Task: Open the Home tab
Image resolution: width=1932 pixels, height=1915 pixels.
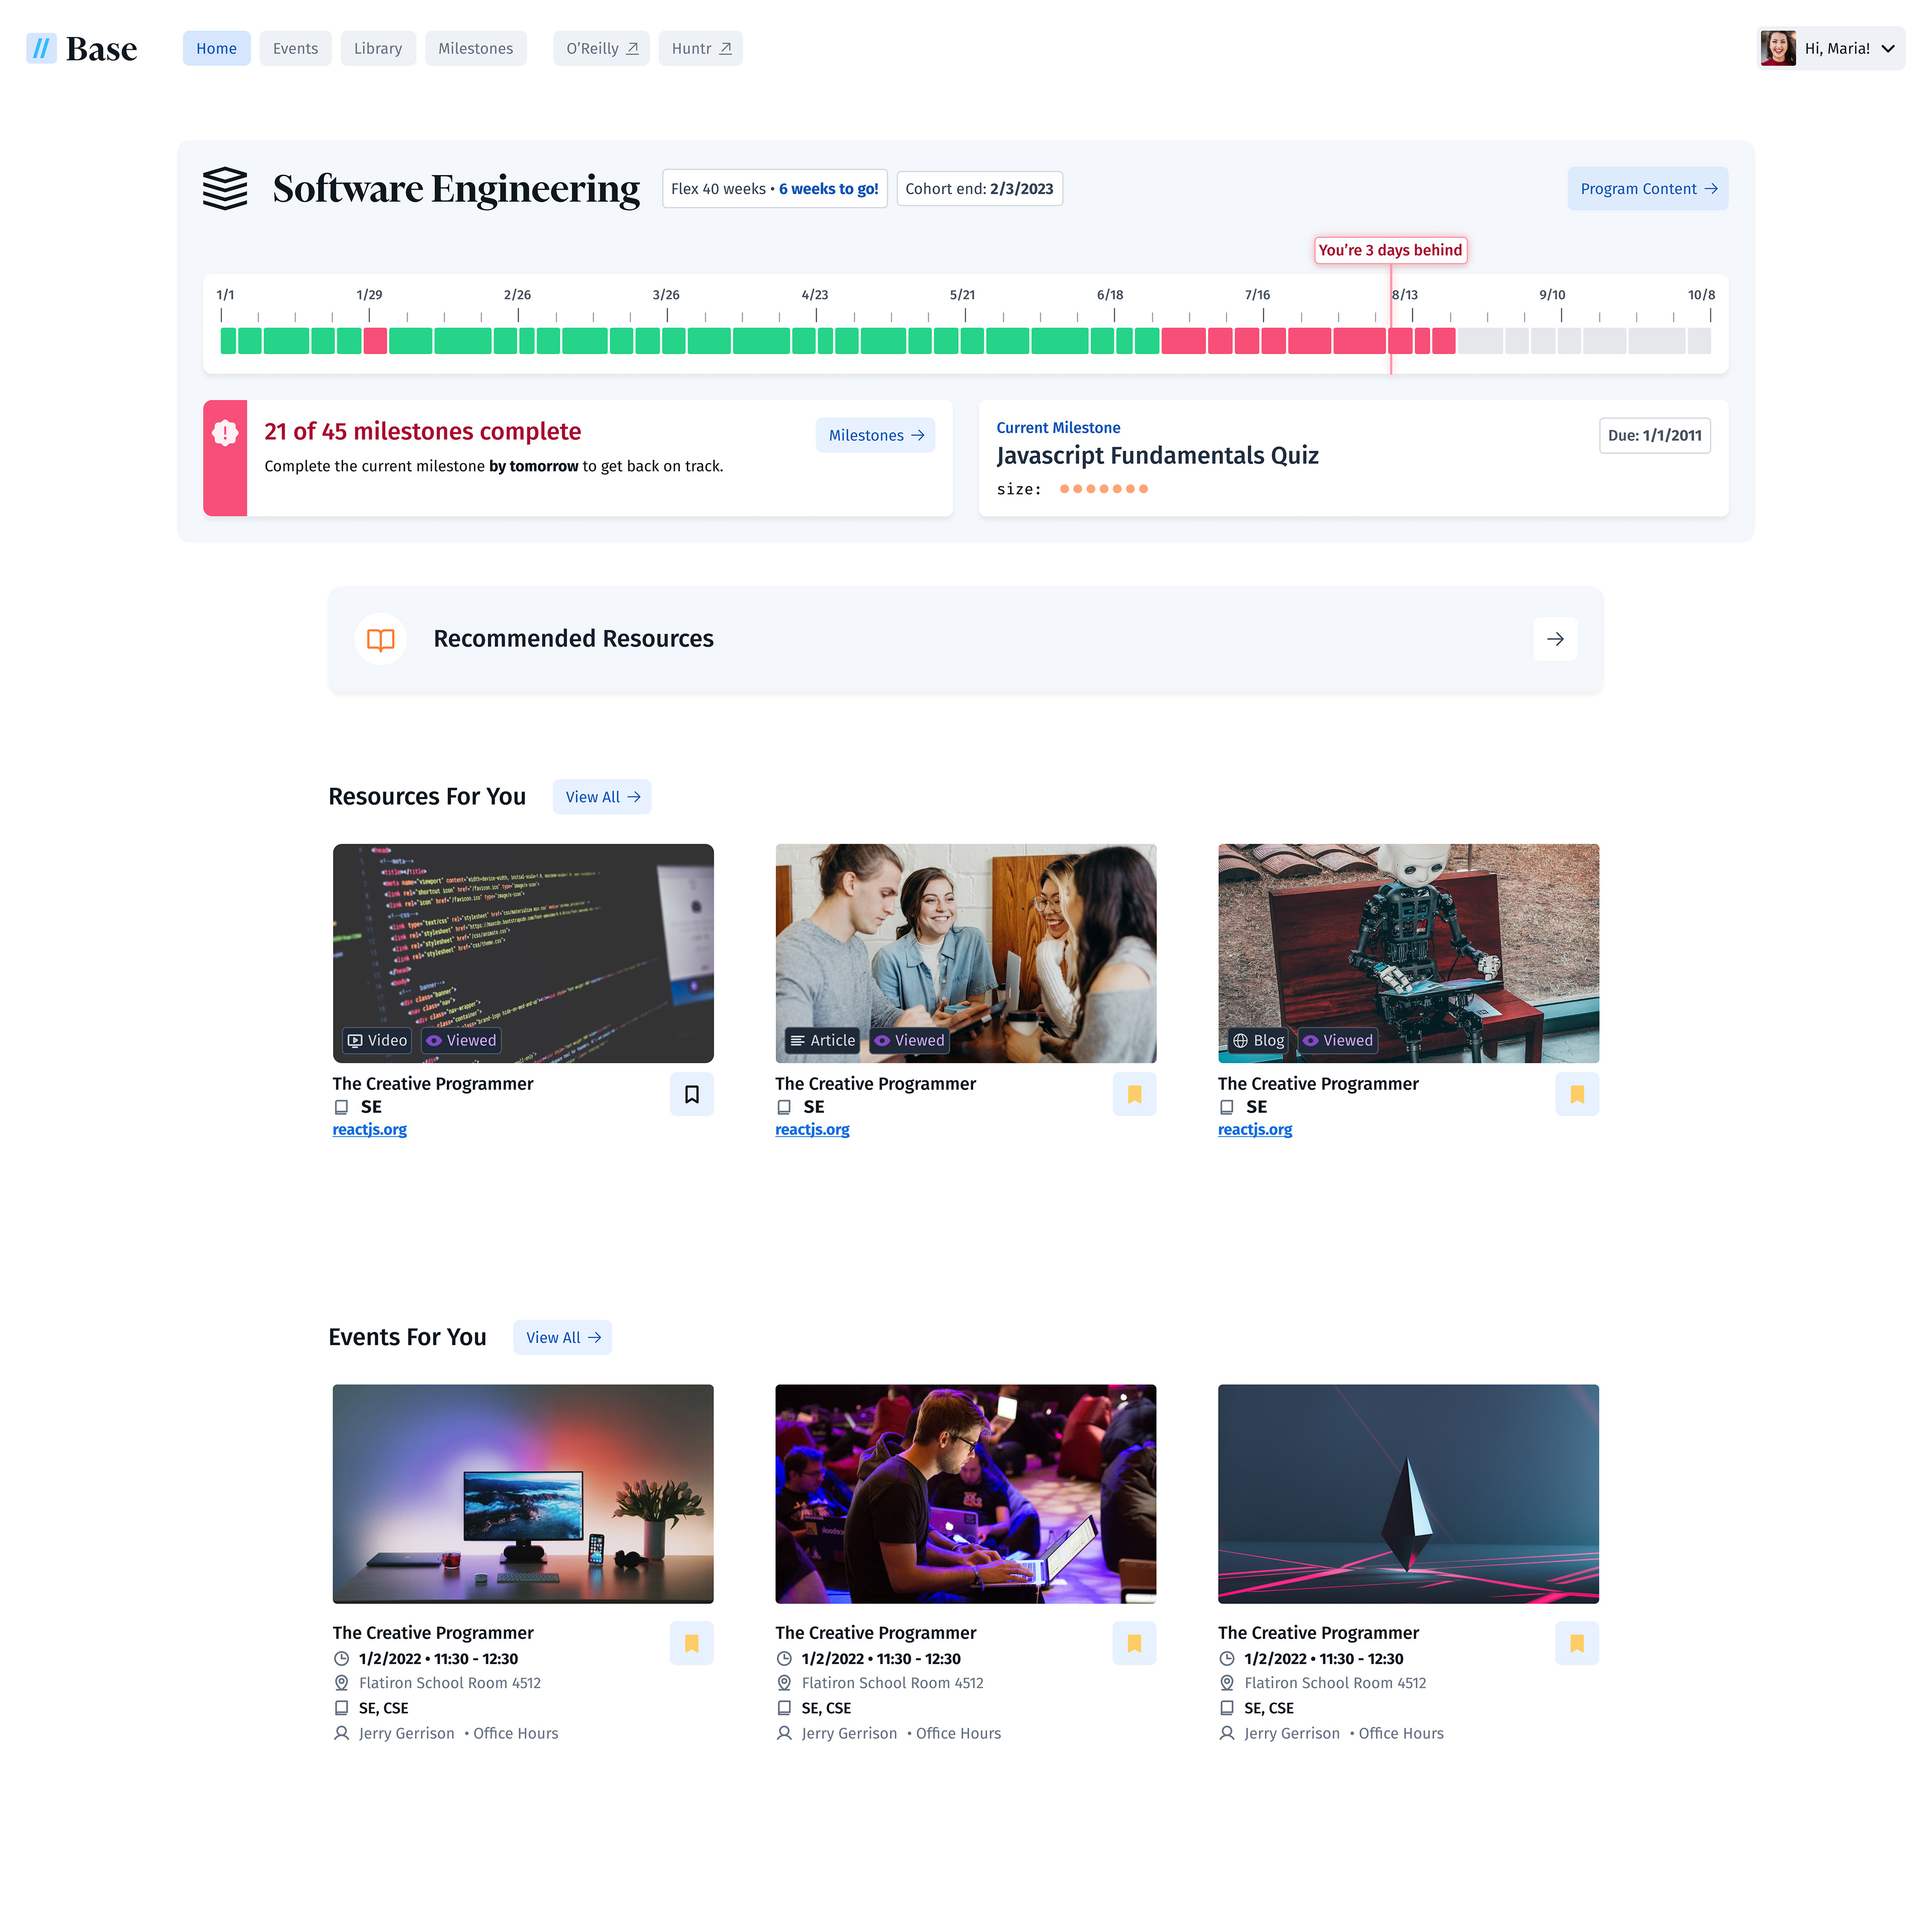Action: coord(216,48)
